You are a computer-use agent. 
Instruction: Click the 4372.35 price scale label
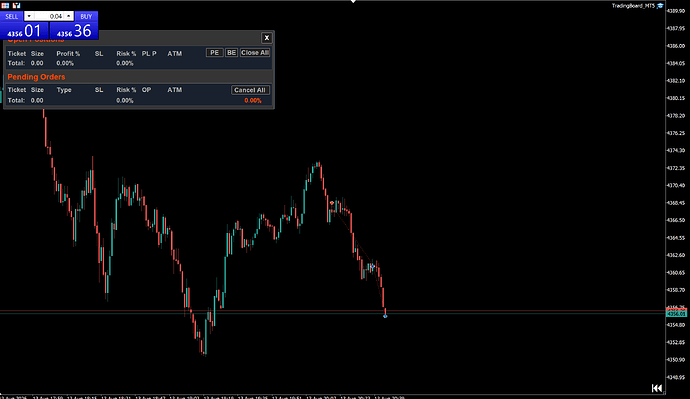coord(676,168)
